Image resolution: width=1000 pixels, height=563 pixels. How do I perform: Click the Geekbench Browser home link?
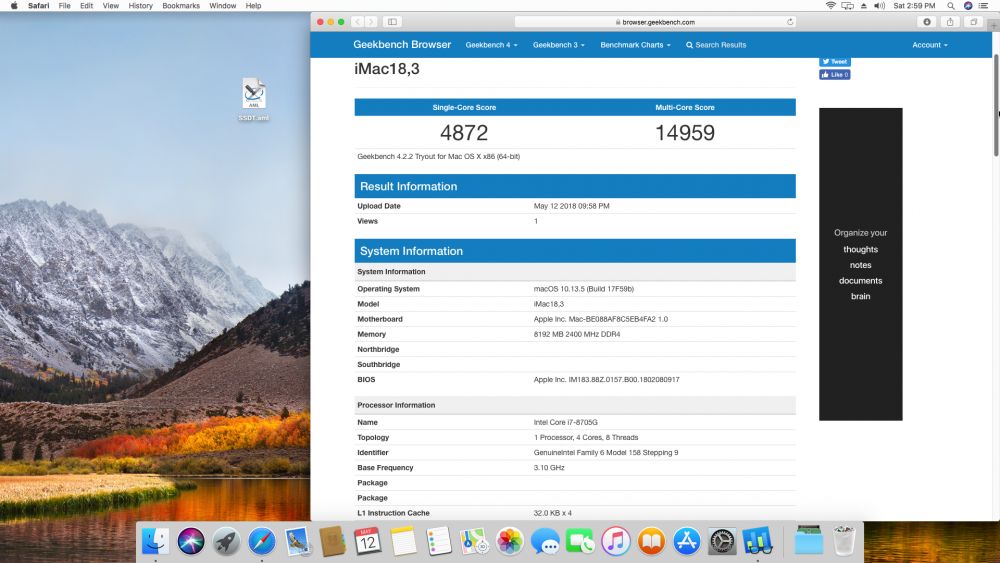[x=402, y=45]
